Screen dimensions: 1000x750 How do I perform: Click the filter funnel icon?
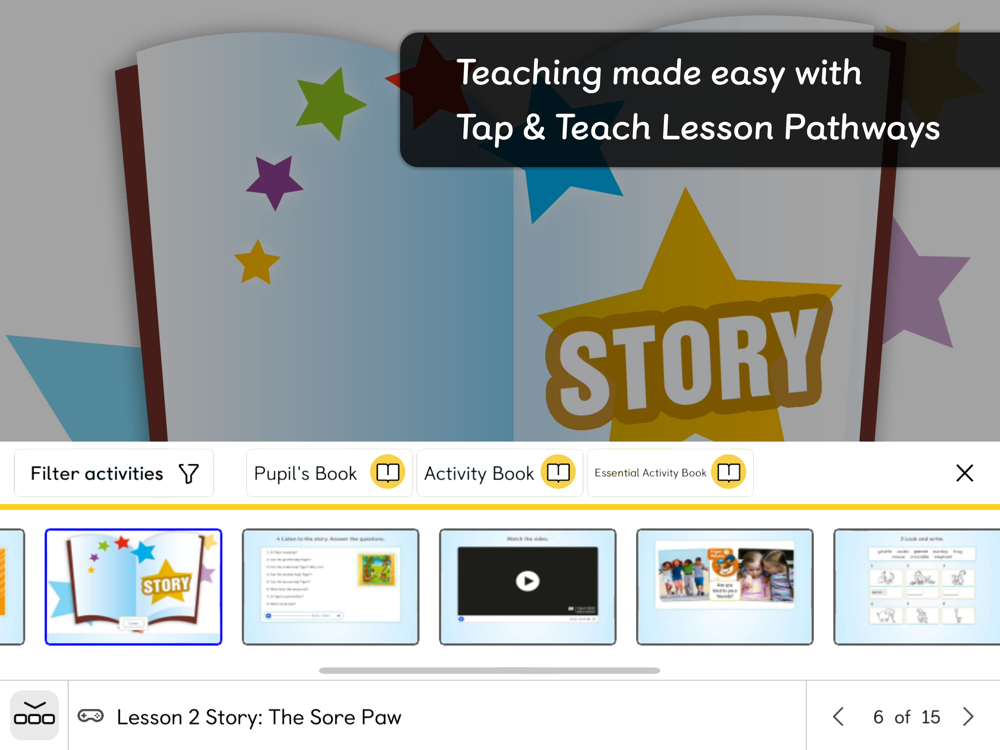click(189, 473)
